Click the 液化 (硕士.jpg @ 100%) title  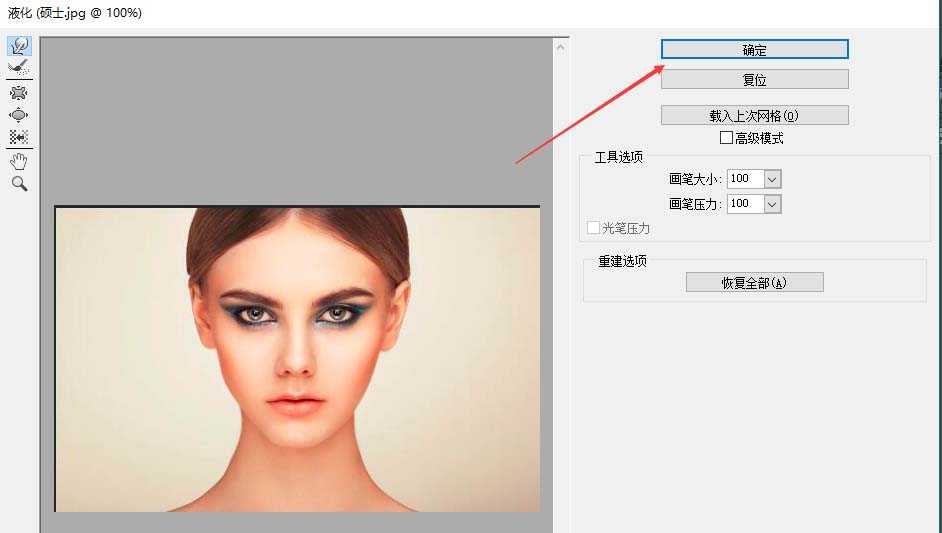(74, 13)
